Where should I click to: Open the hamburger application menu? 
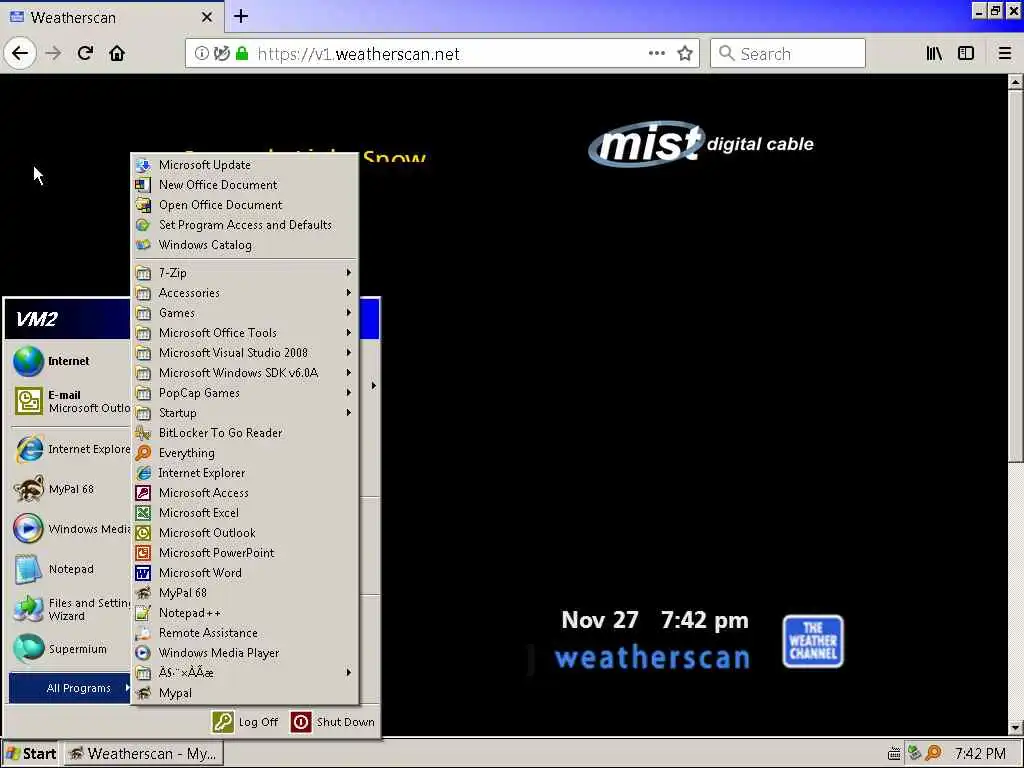(1004, 53)
